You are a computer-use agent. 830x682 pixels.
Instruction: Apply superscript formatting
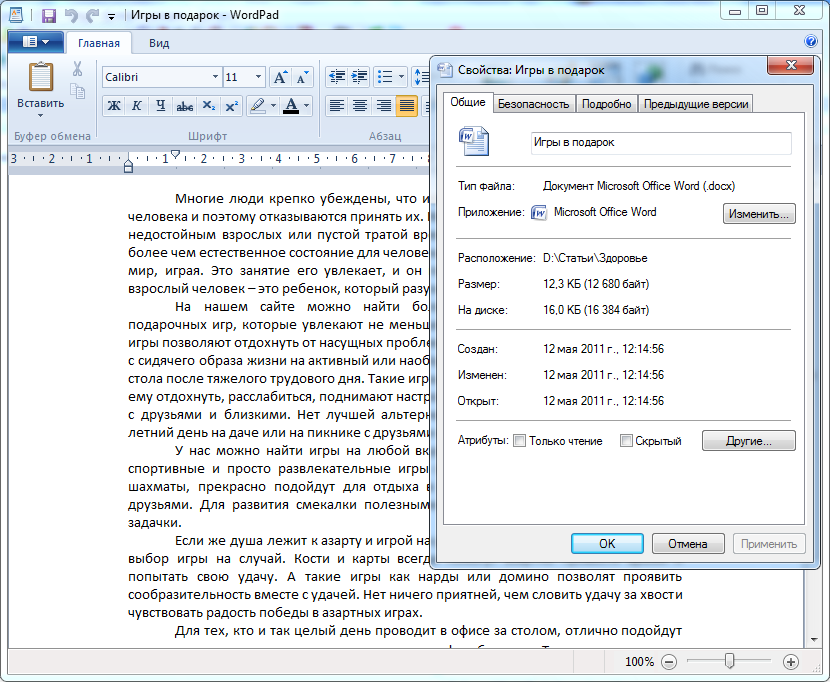(231, 106)
